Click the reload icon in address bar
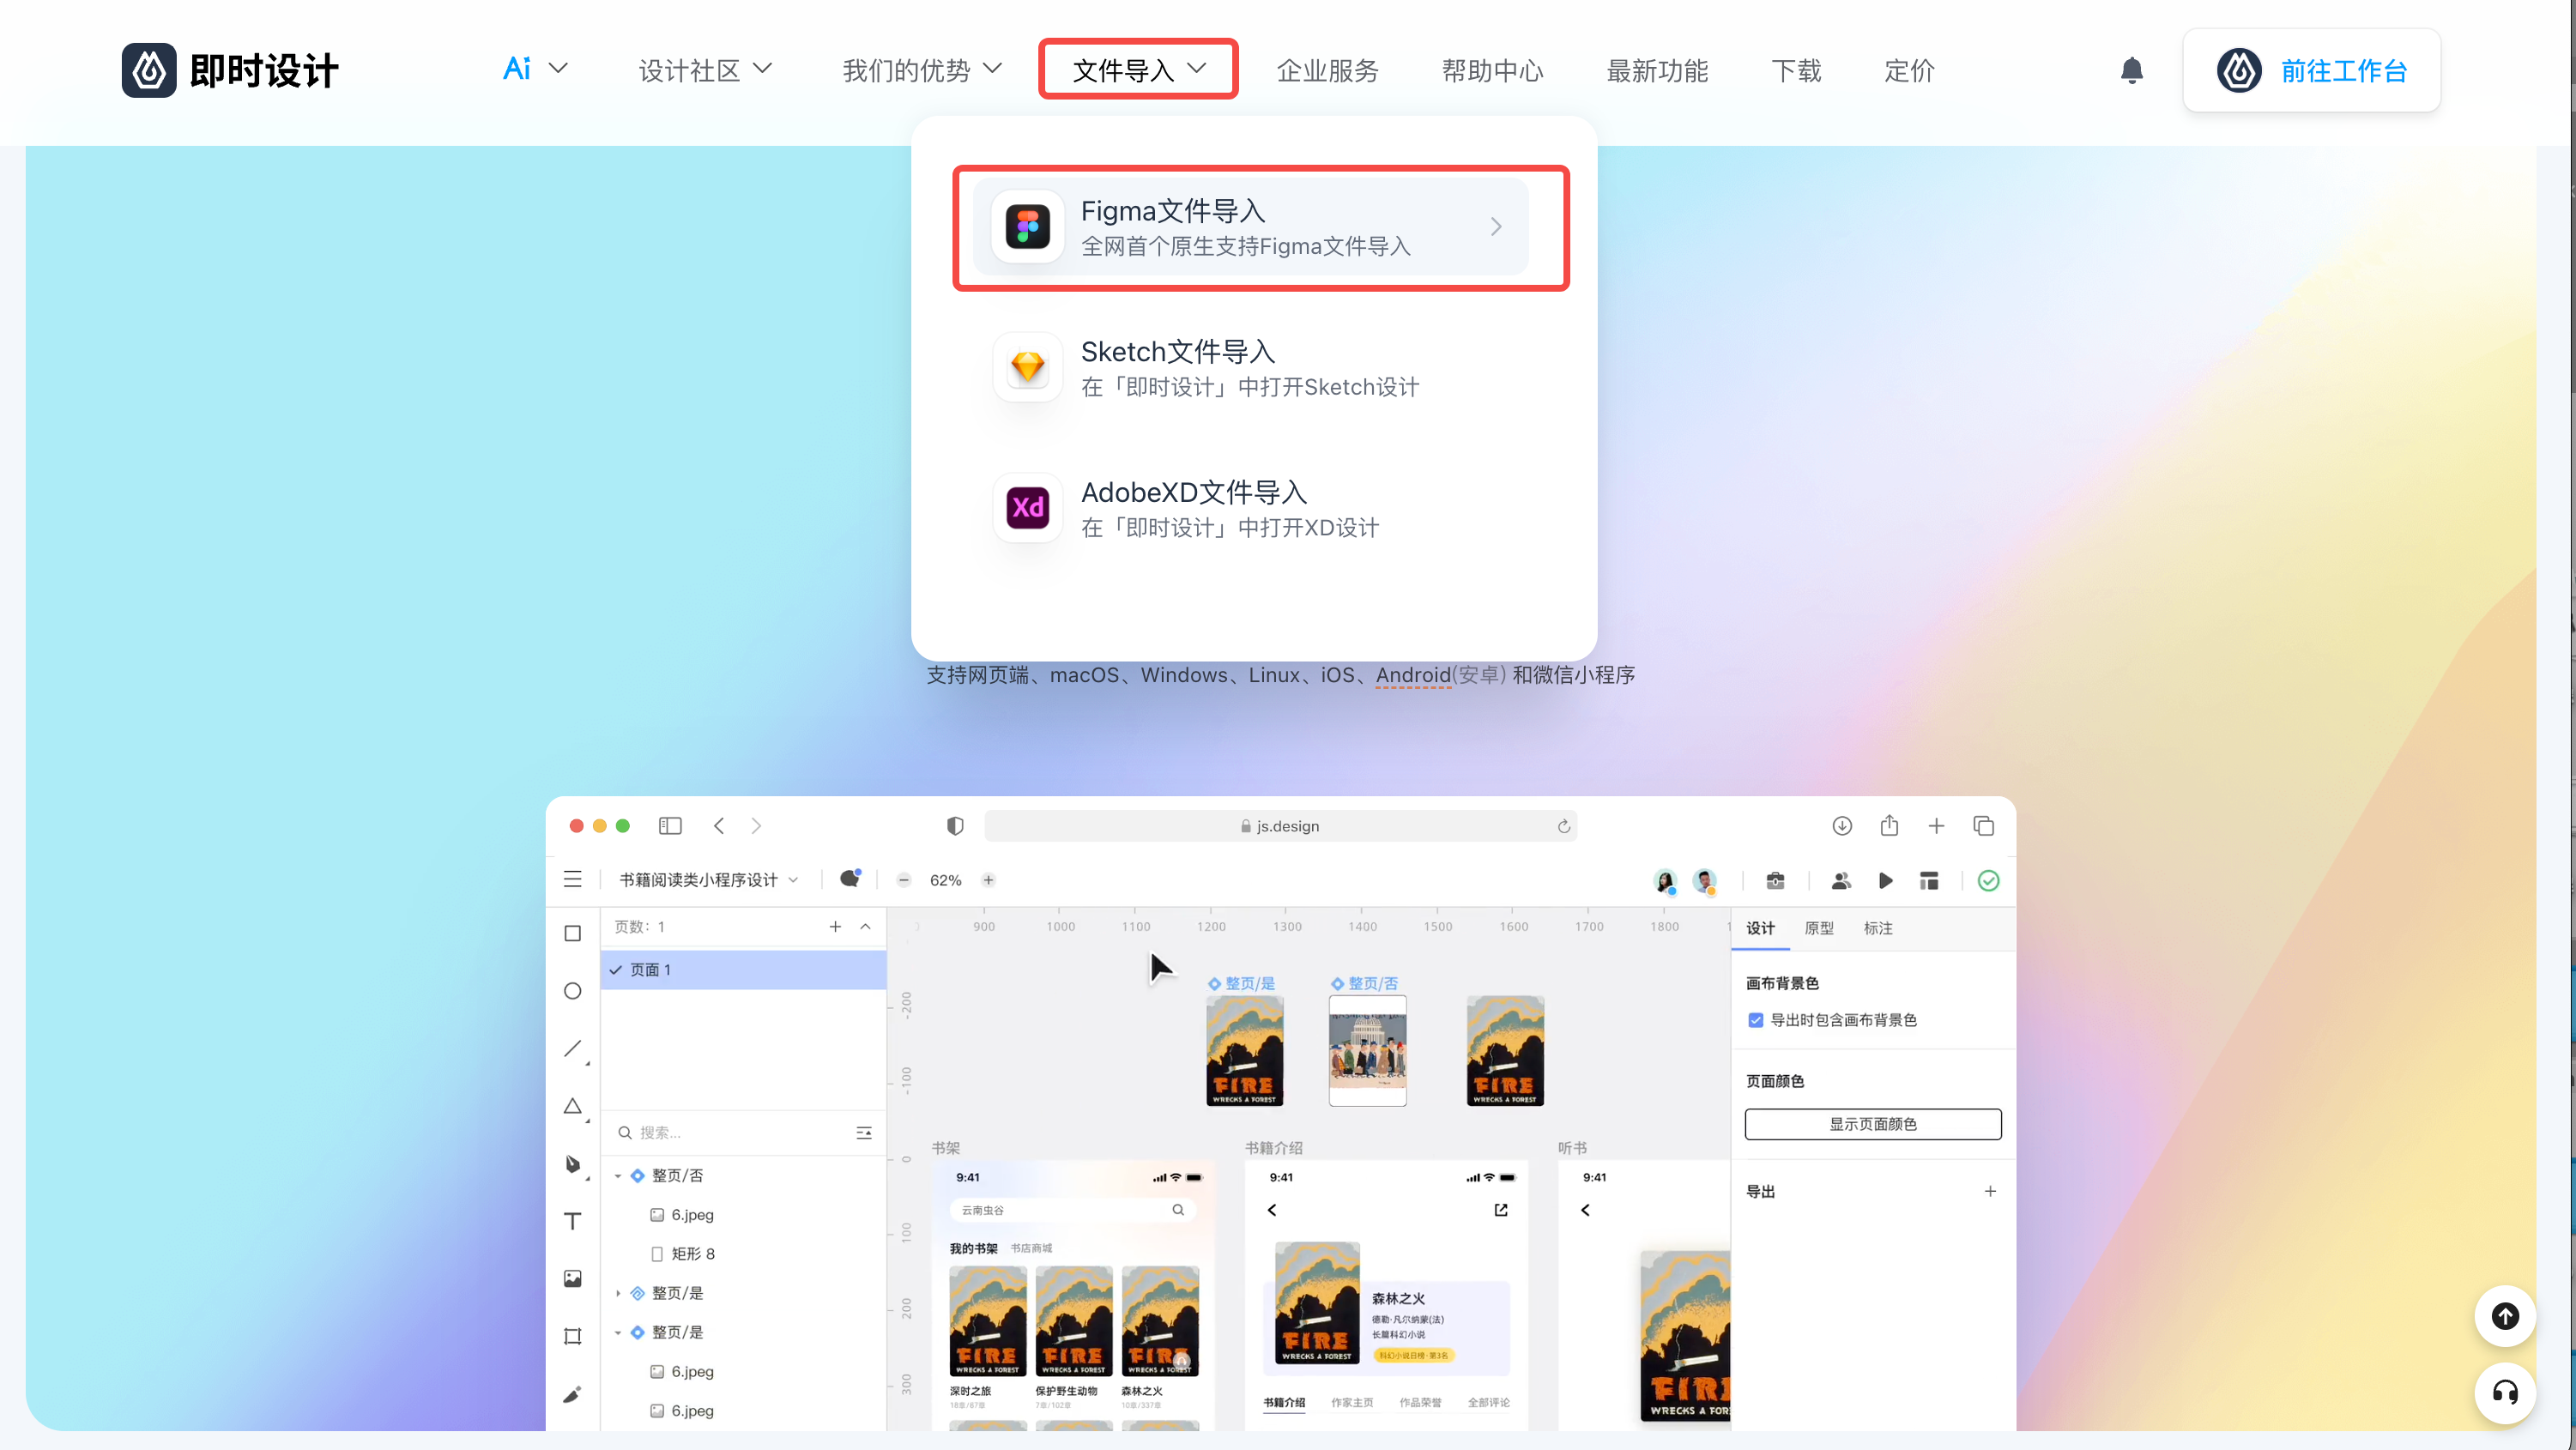2576x1450 pixels. [1563, 826]
